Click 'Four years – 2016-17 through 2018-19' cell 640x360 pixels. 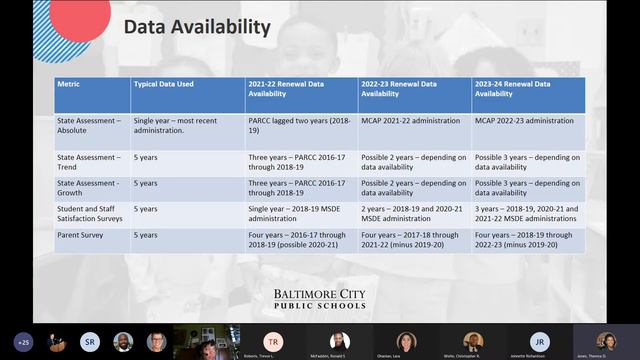(302, 240)
